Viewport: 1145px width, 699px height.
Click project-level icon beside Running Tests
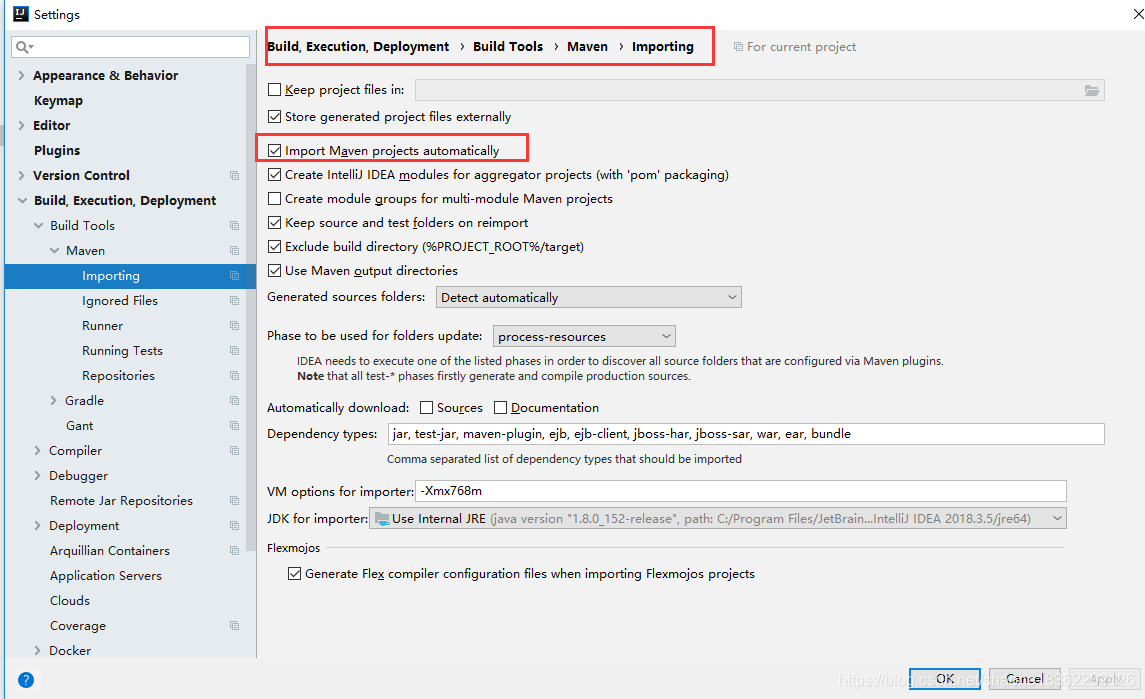coord(234,351)
